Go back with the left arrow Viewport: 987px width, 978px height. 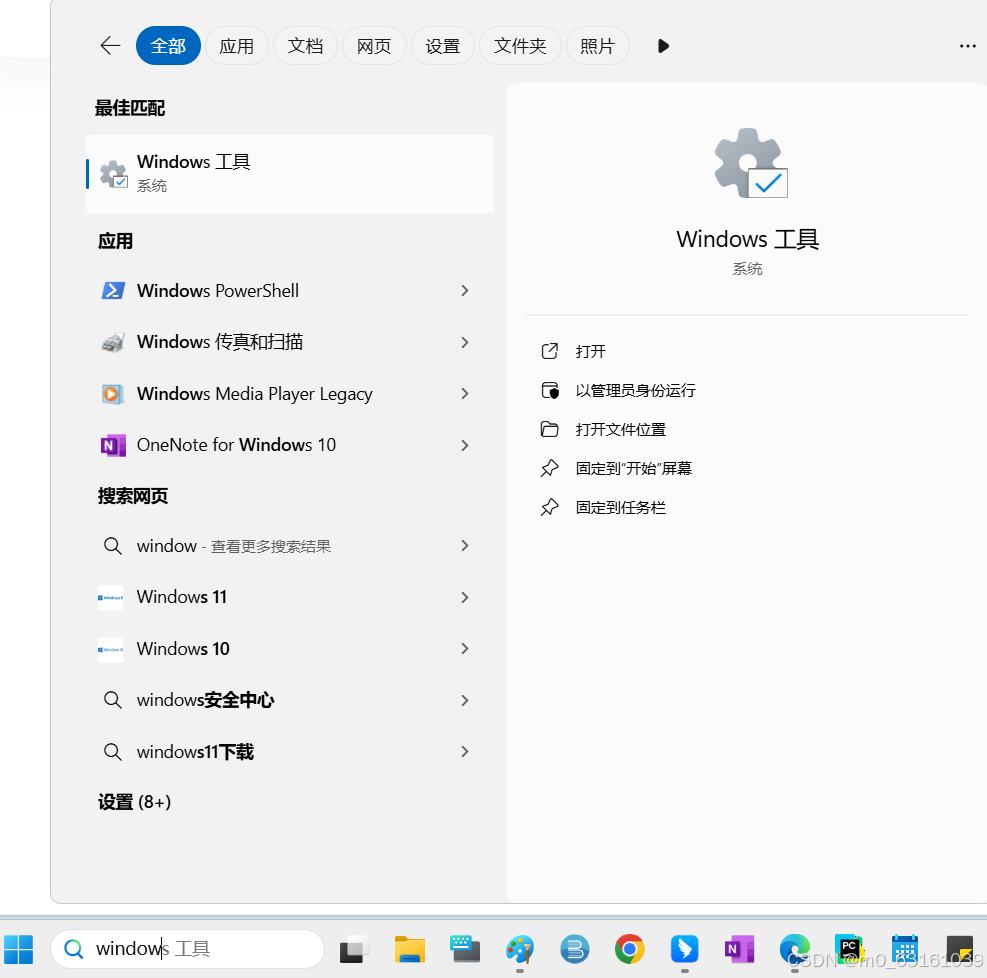coord(110,46)
